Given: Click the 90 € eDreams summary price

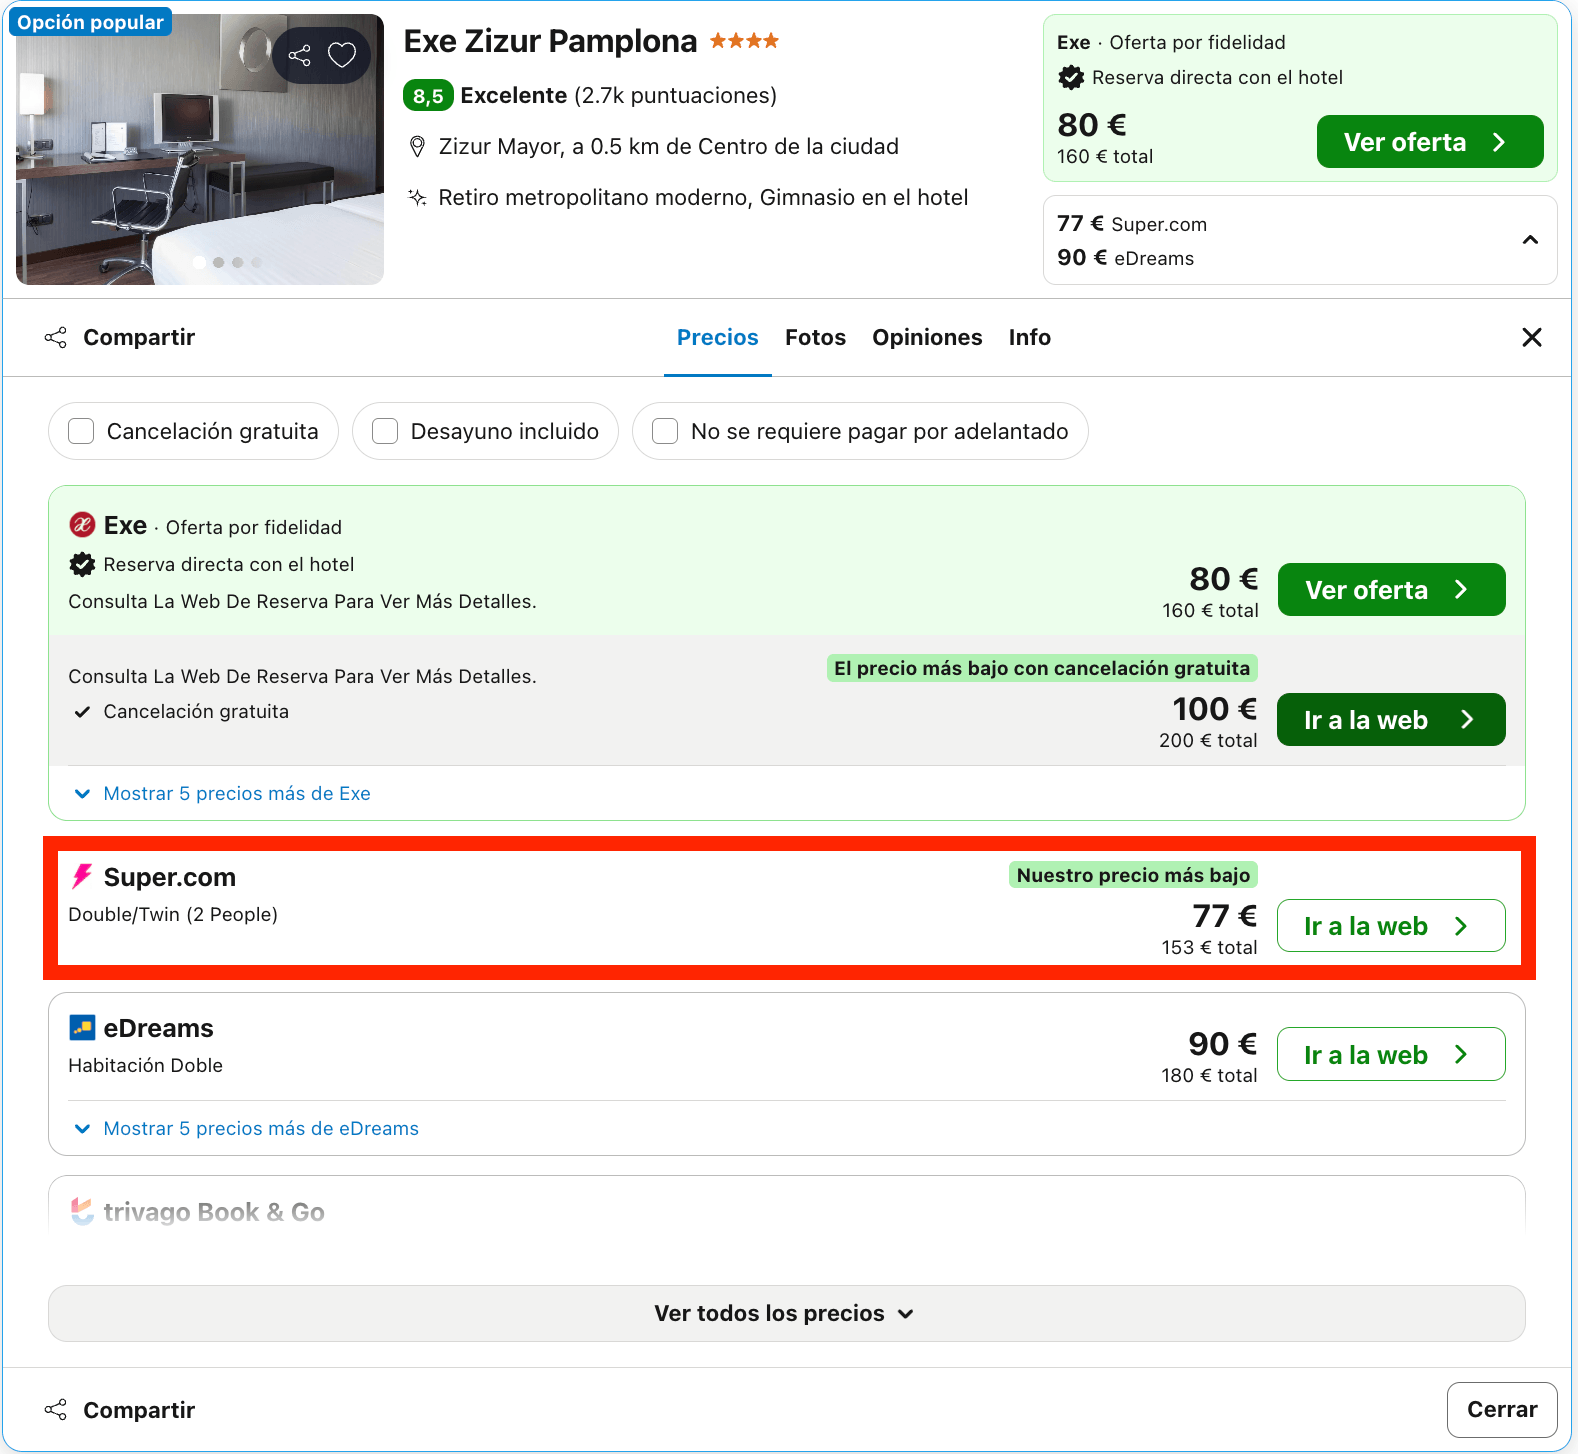Looking at the screenshot, I should (x=1126, y=258).
